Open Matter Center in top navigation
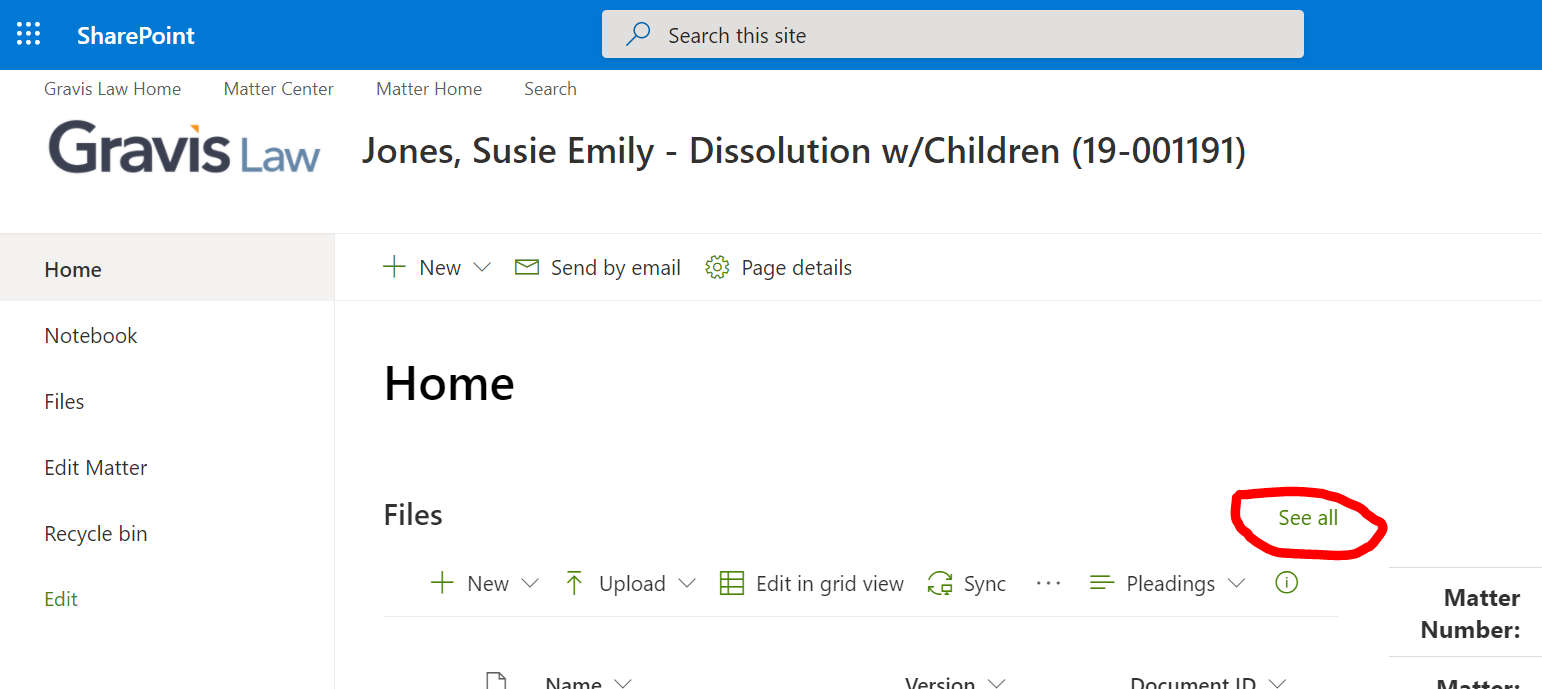1542x689 pixels. (279, 89)
